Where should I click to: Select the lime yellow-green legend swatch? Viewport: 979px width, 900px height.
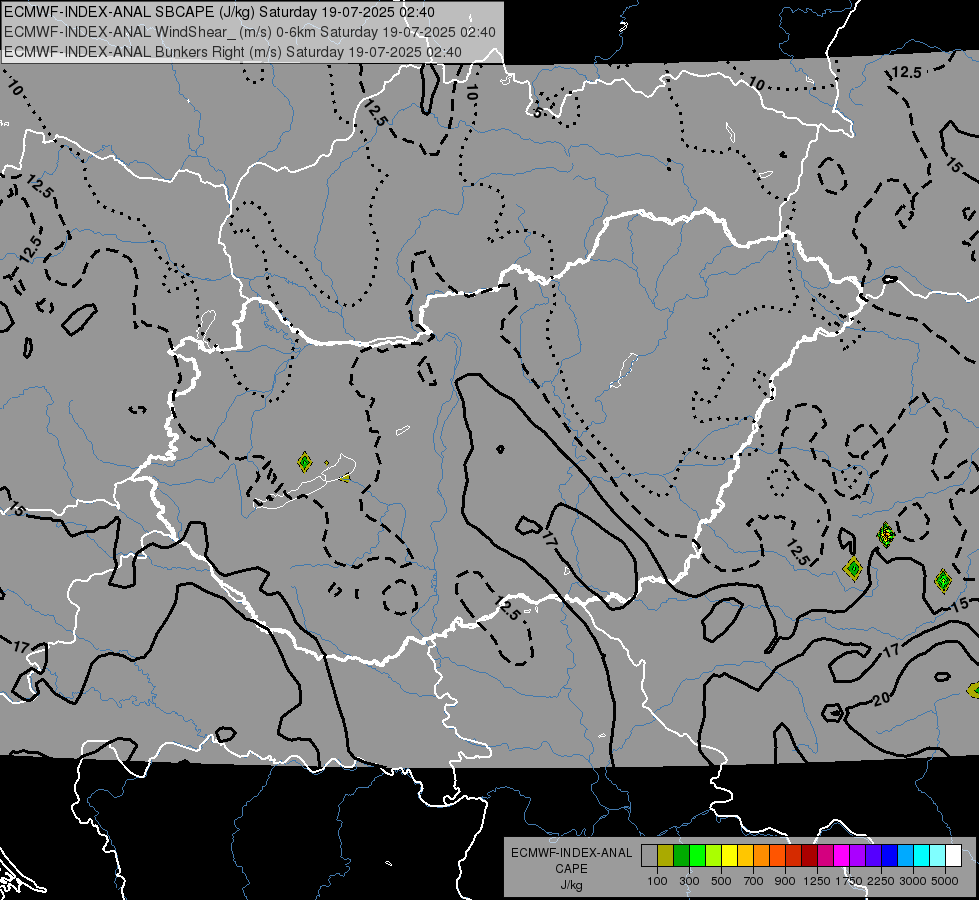pos(714,855)
